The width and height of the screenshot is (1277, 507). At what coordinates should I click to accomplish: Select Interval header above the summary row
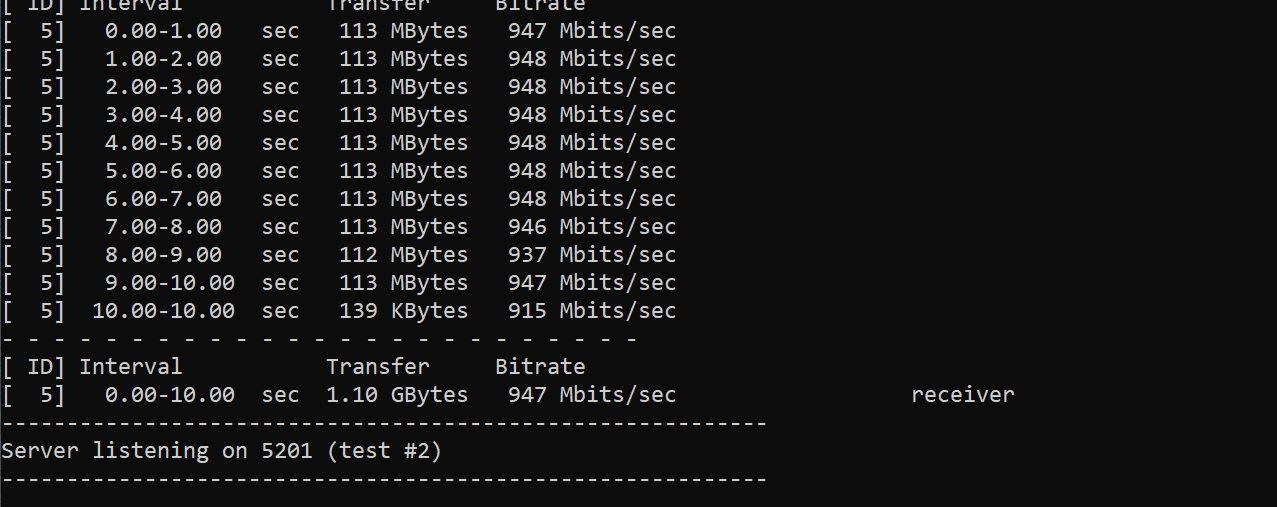[x=131, y=366]
